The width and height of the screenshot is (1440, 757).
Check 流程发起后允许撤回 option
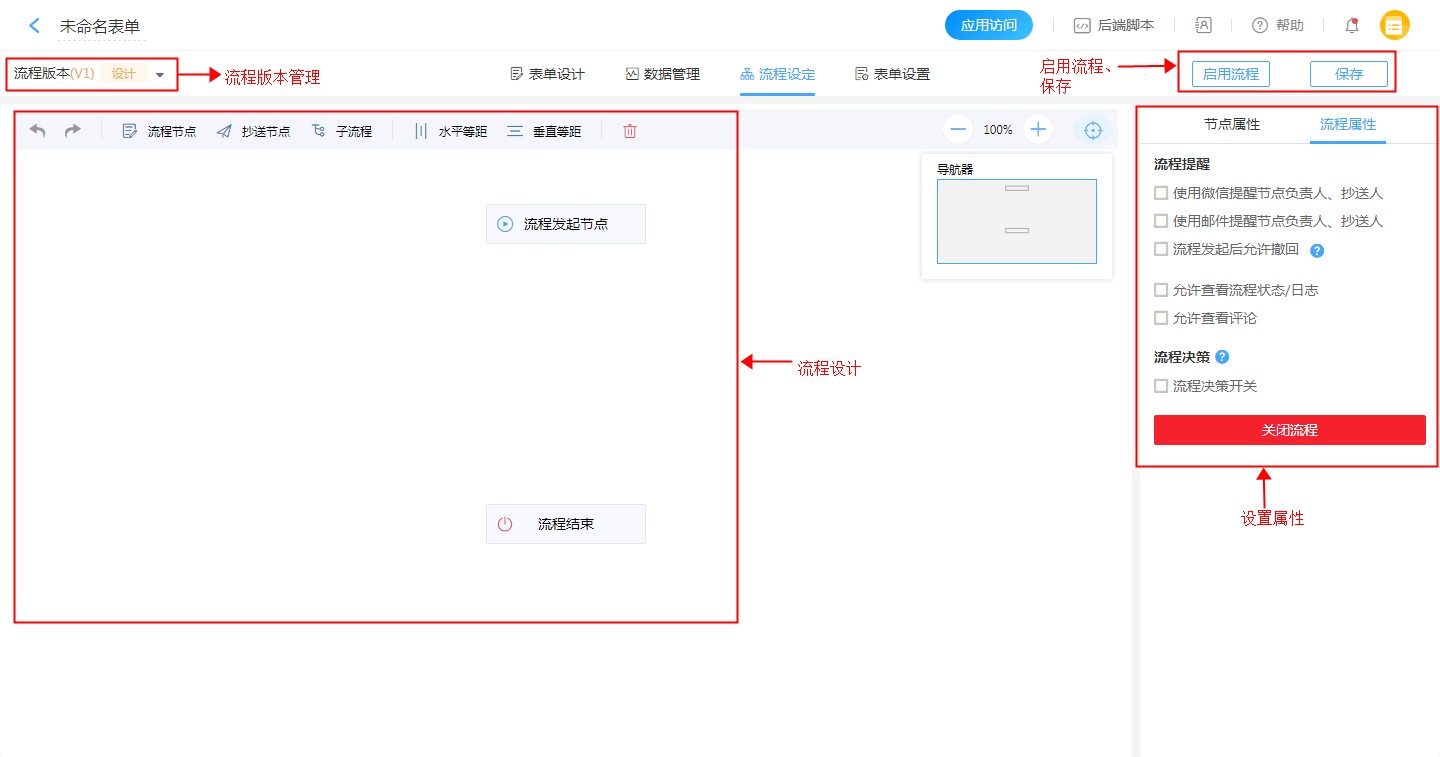(x=1161, y=249)
